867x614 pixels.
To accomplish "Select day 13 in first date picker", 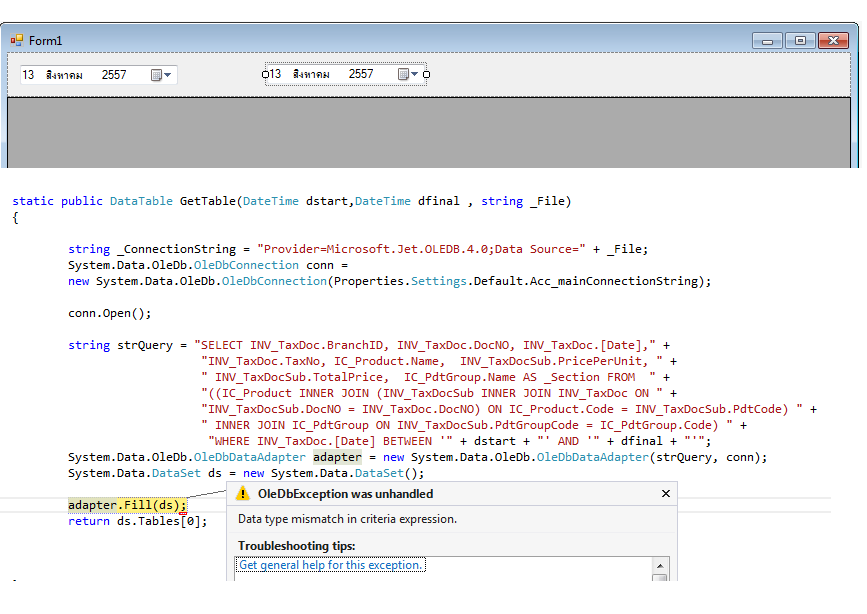I will 28,75.
